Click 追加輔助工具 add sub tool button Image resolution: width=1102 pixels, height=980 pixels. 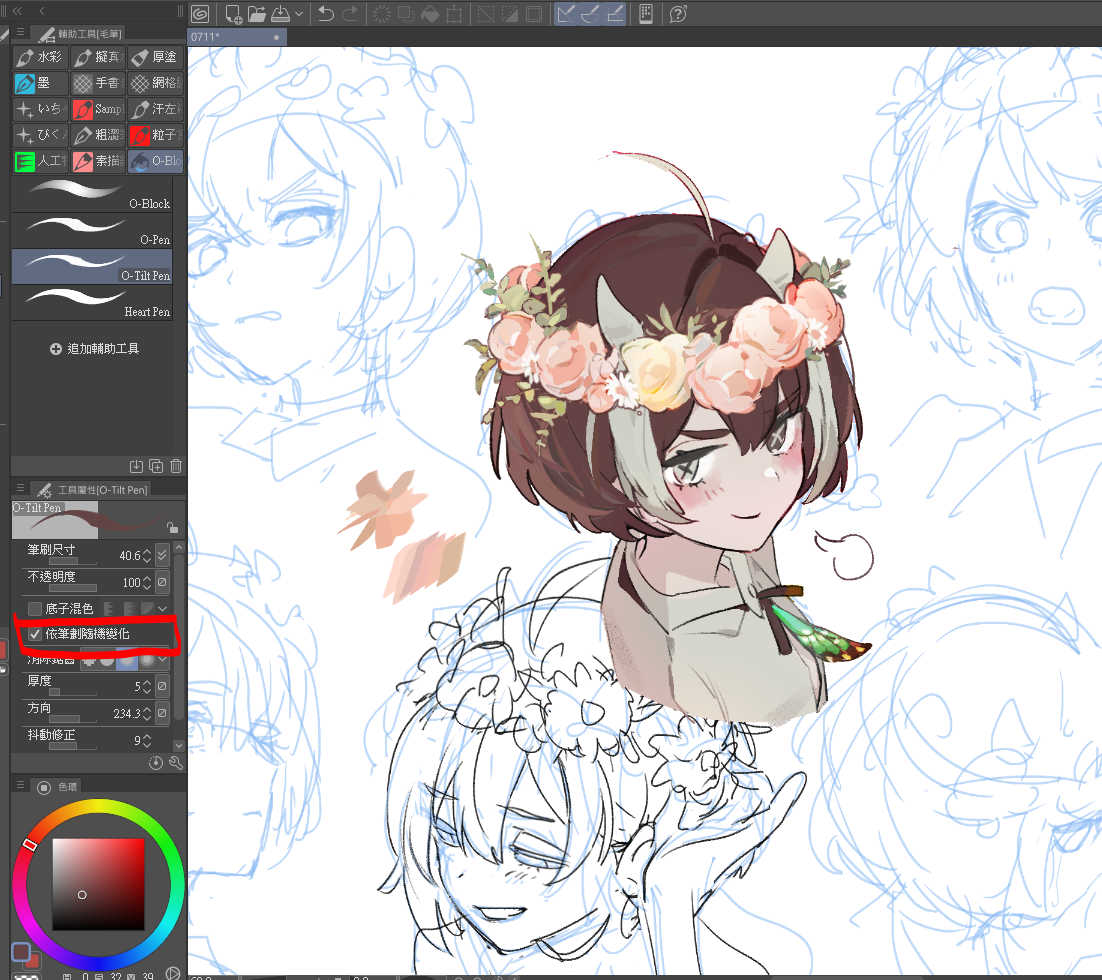95,349
